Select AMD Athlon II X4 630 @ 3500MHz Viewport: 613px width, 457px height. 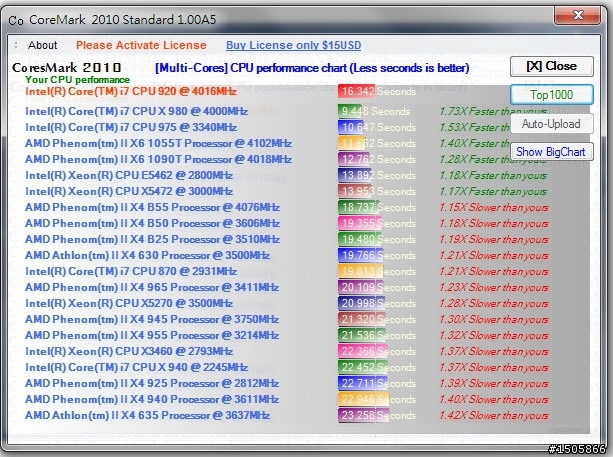[x=147, y=256]
